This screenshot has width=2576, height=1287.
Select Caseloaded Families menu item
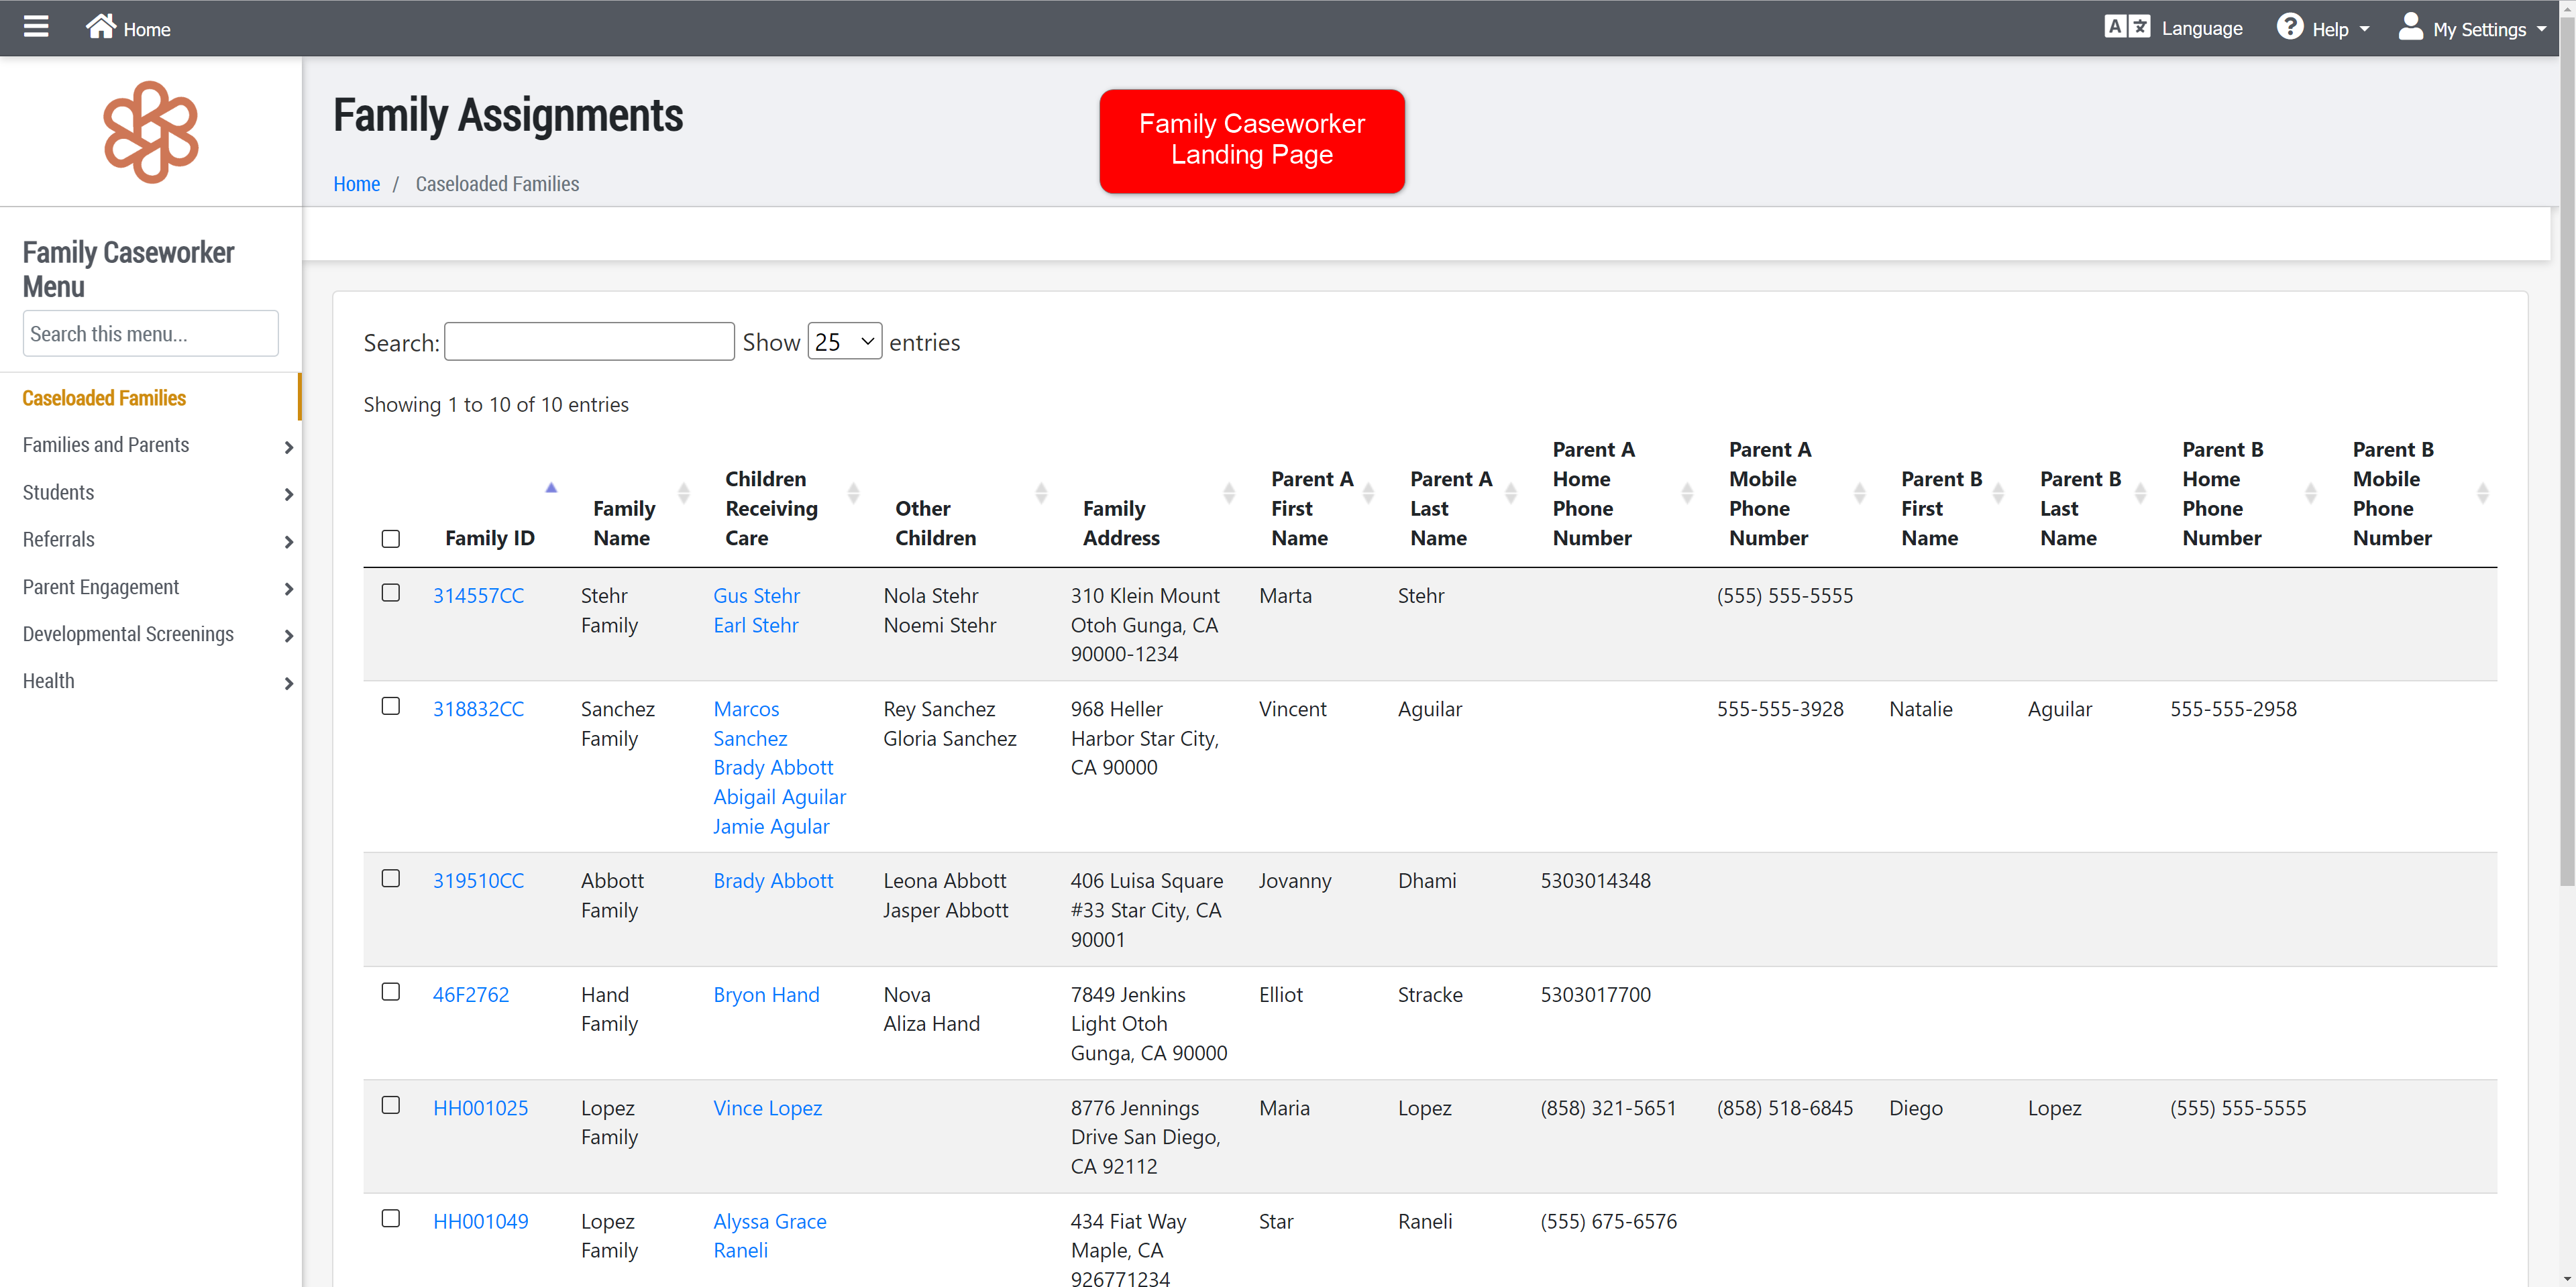(x=104, y=398)
